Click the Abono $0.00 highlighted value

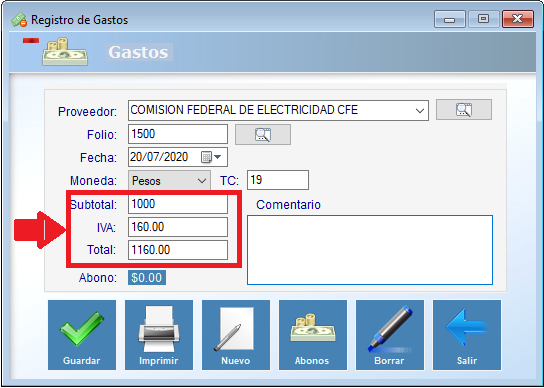coord(147,278)
